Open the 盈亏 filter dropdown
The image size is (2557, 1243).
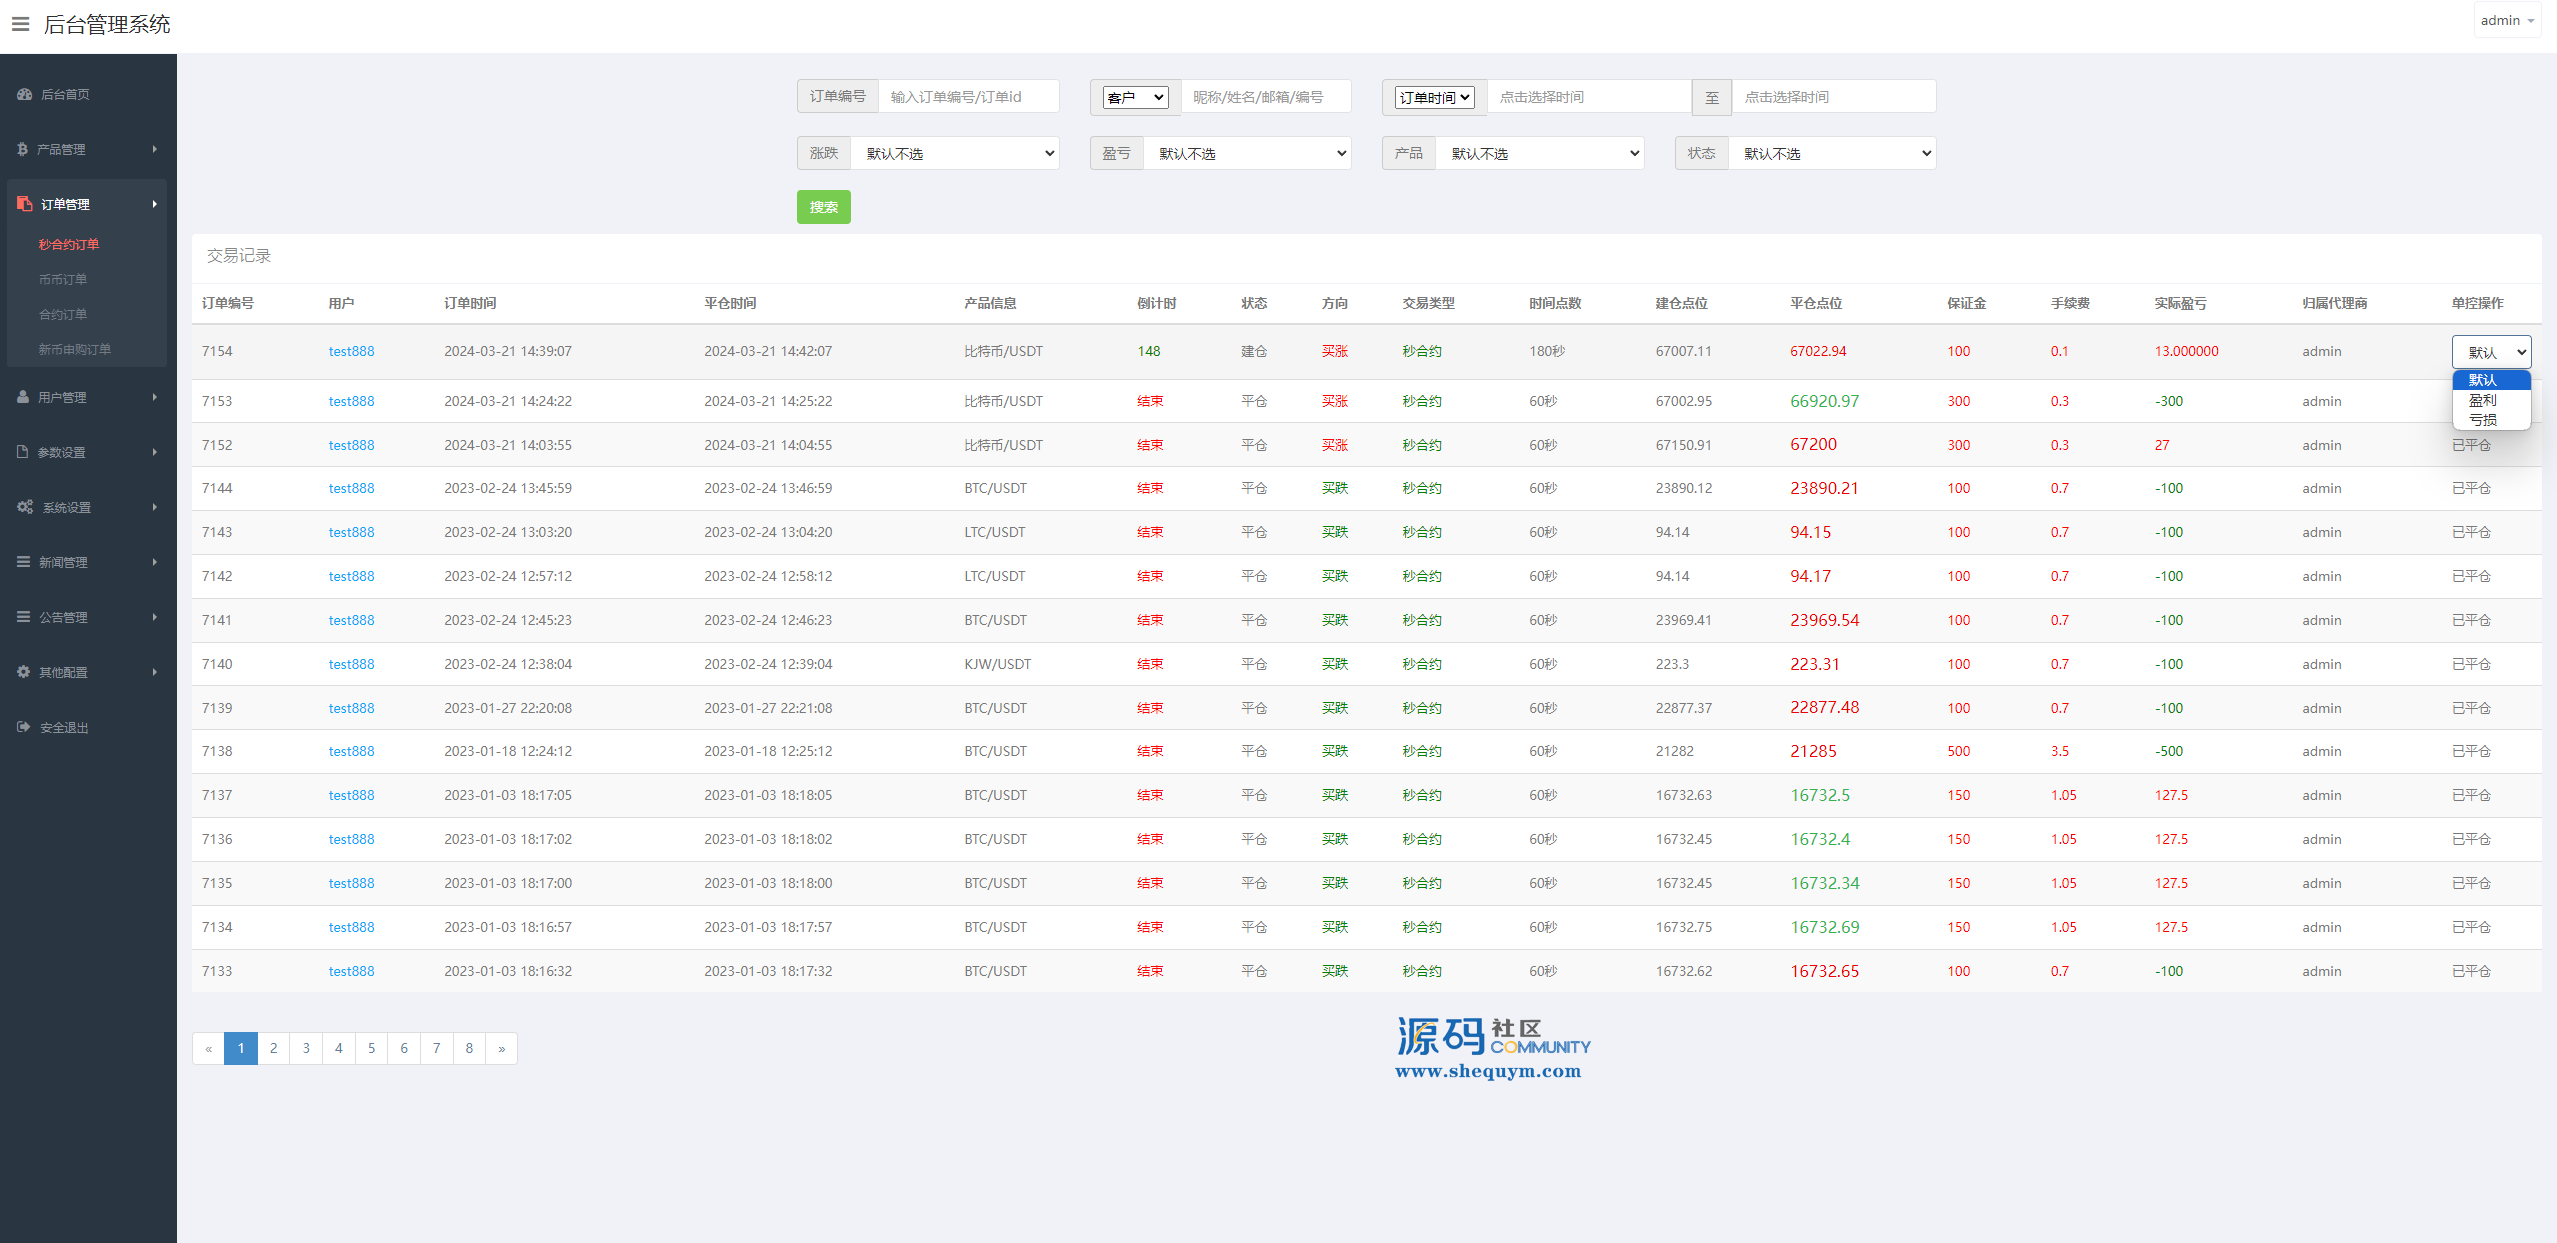tap(1247, 153)
